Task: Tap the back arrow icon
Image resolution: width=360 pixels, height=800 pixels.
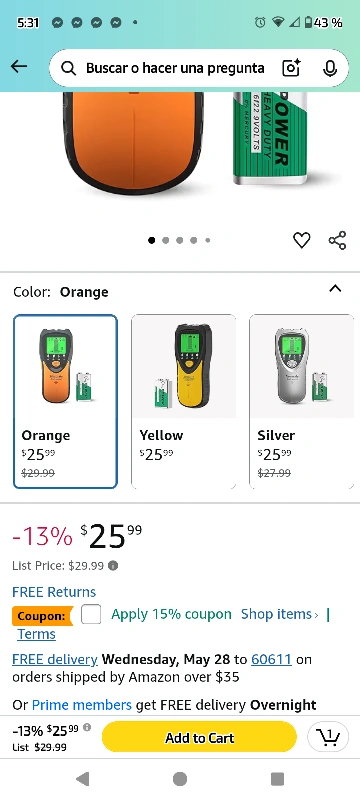Action: click(19, 66)
